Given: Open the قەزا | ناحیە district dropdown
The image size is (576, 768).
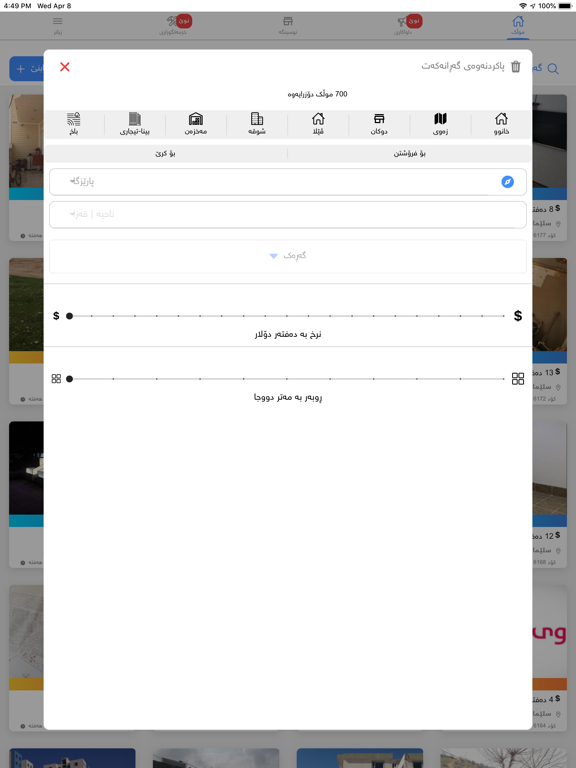Looking at the screenshot, I should point(288,215).
